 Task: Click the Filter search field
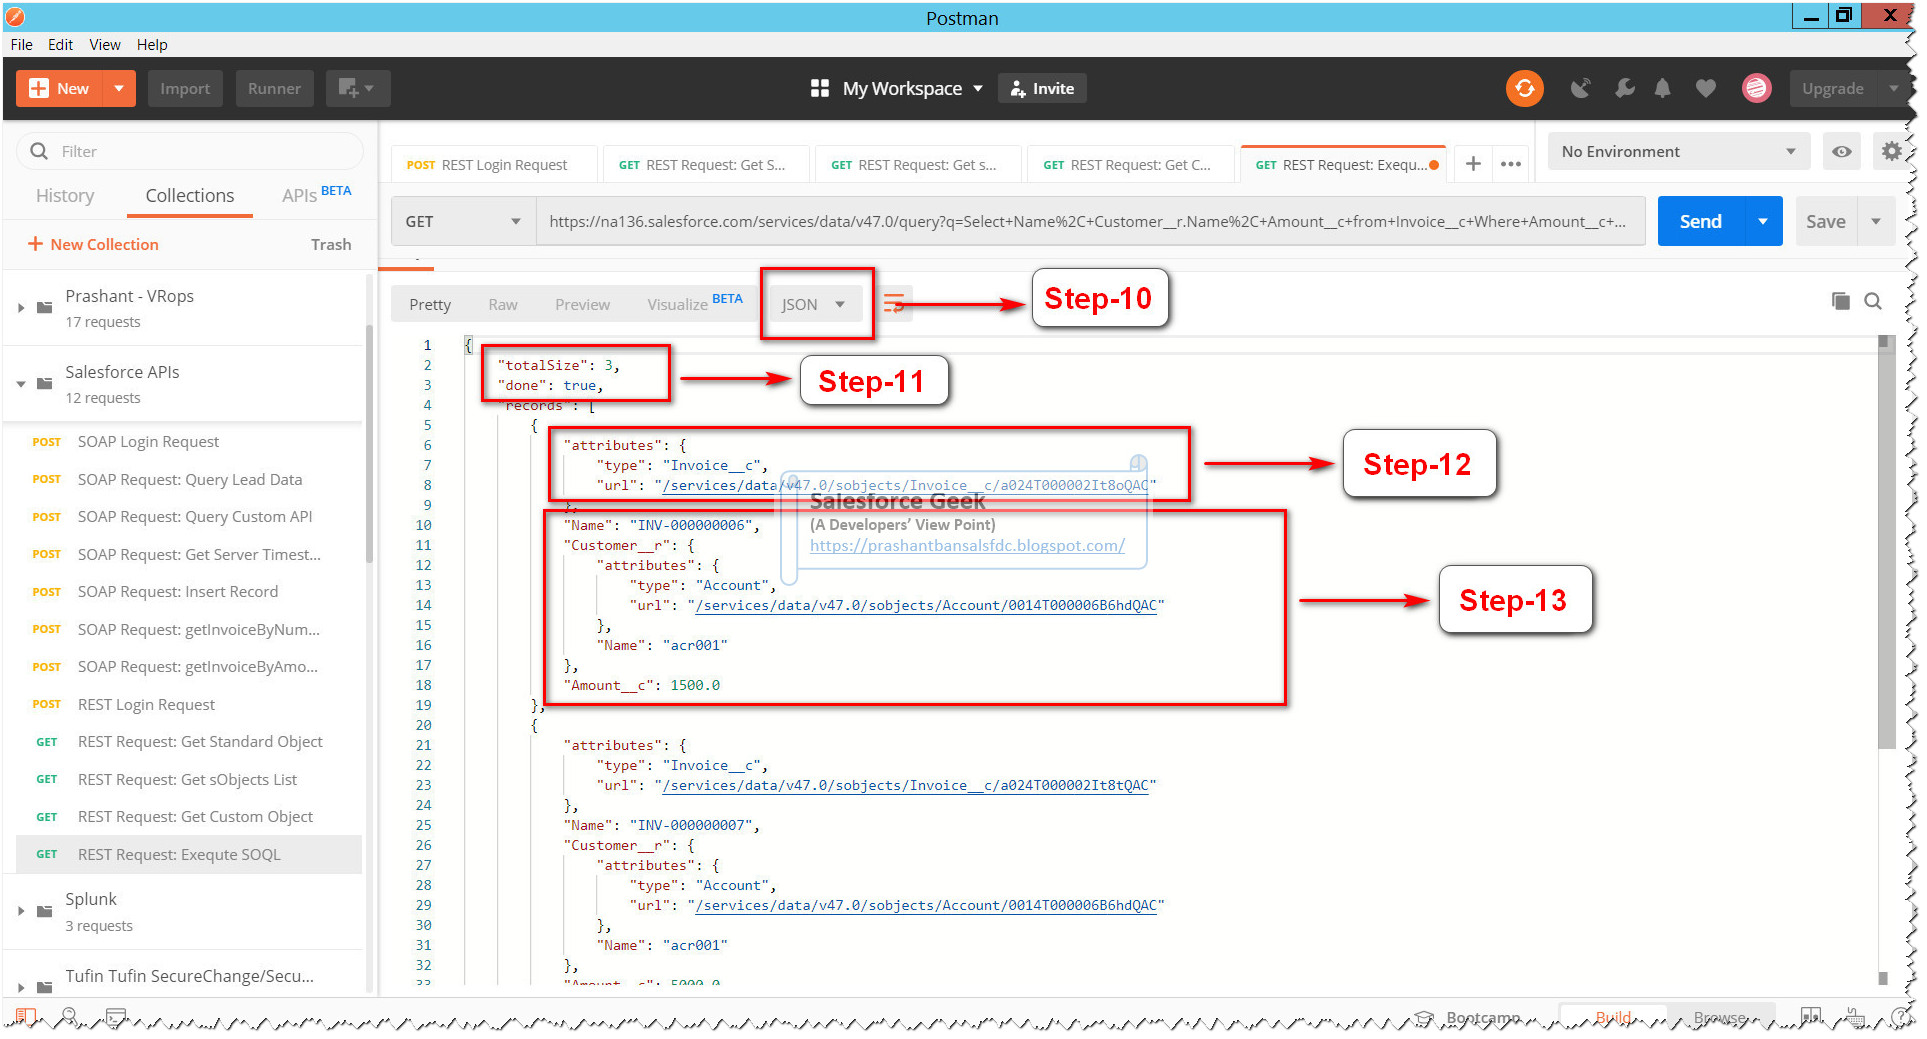click(x=190, y=151)
